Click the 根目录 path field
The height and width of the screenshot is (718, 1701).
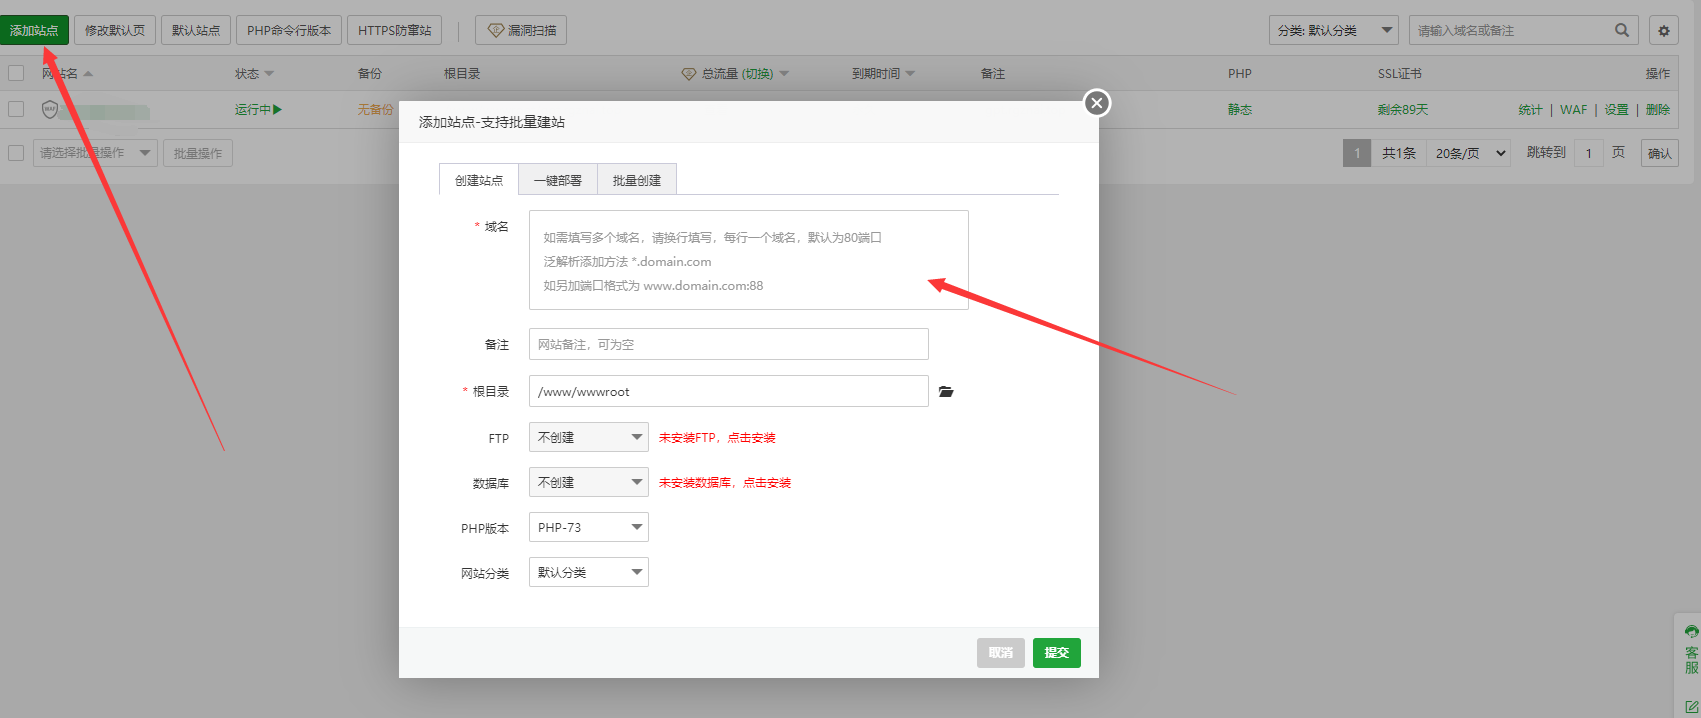[729, 391]
